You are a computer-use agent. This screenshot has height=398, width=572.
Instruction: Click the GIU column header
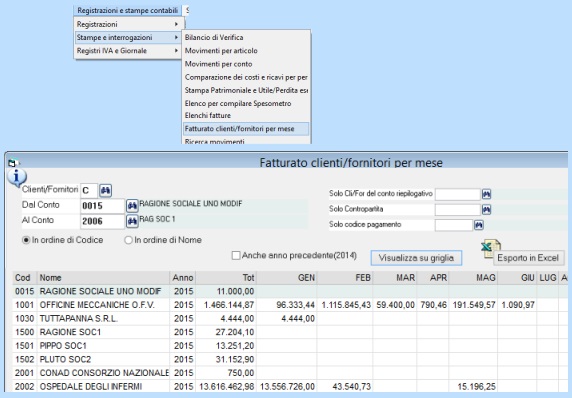click(x=517, y=278)
